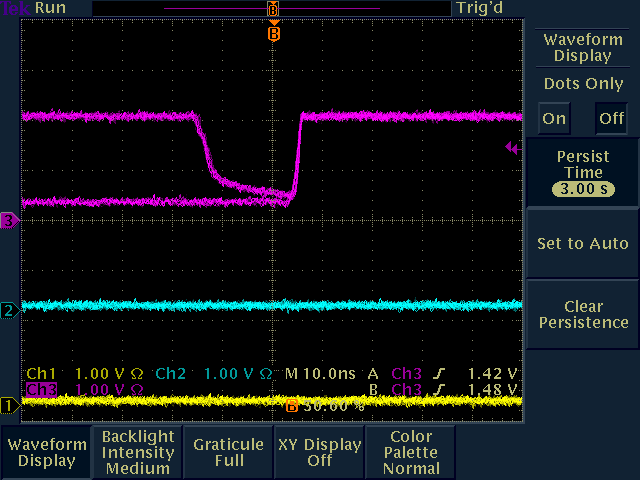
Task: Click the channel 3 magenta ground marker
Action: (x=8, y=220)
